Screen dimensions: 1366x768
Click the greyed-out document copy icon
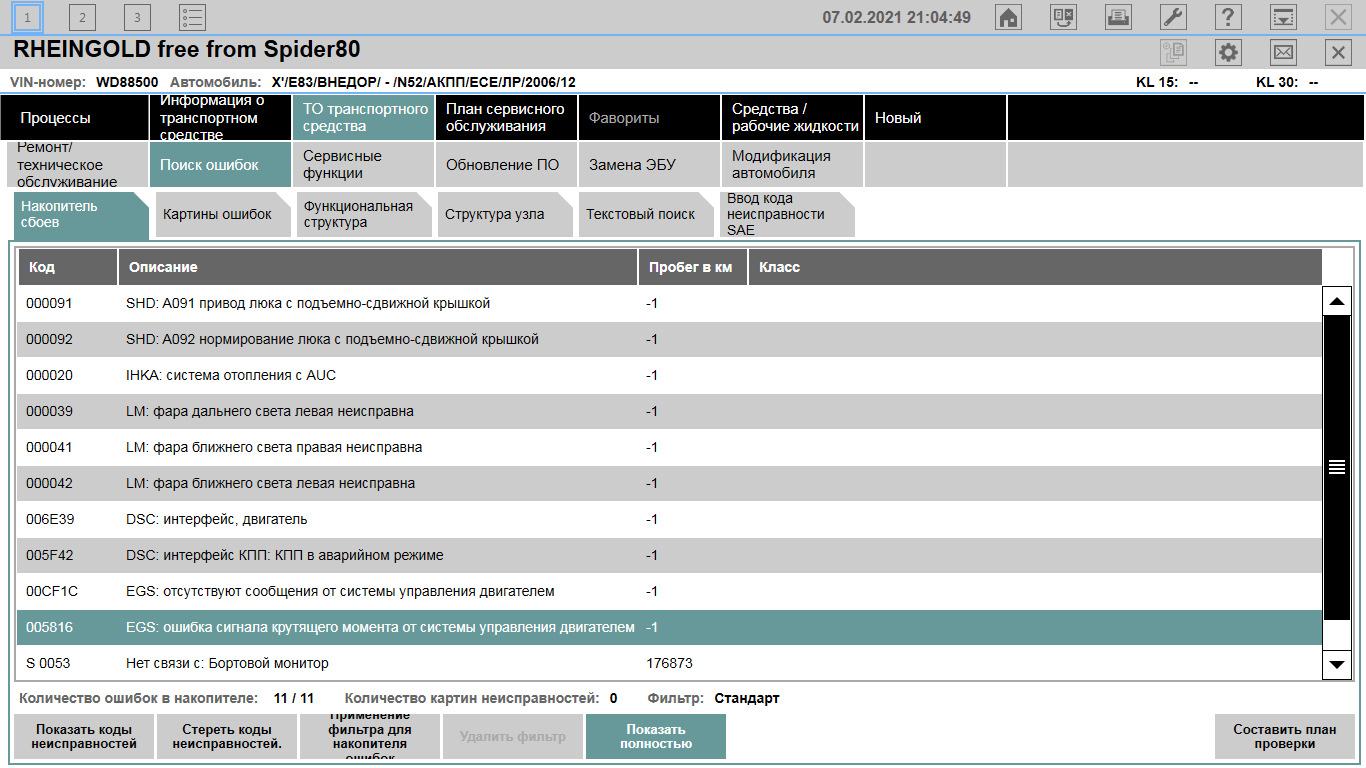click(1173, 52)
